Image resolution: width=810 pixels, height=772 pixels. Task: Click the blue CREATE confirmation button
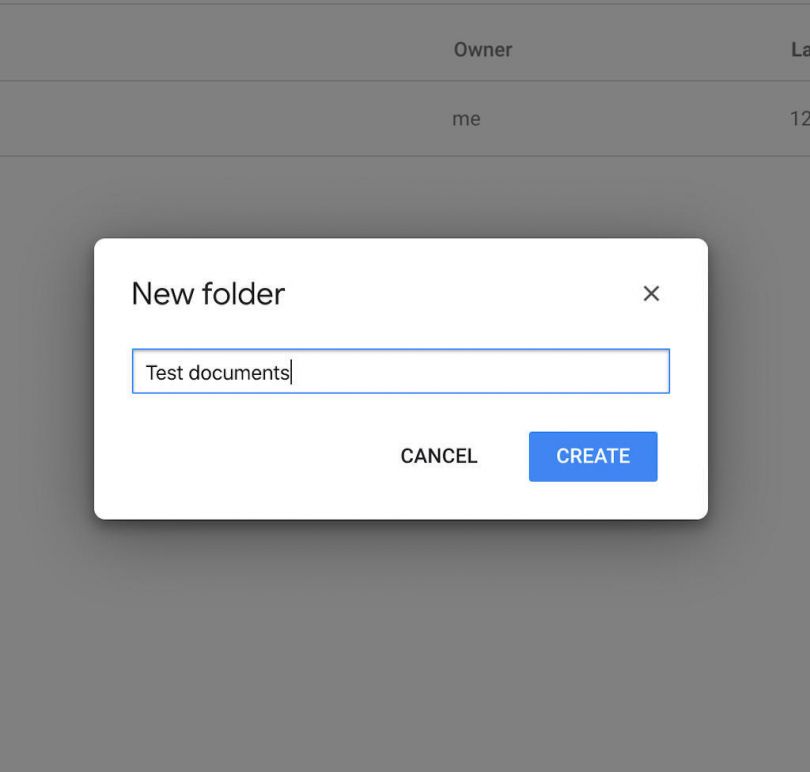[x=593, y=456]
